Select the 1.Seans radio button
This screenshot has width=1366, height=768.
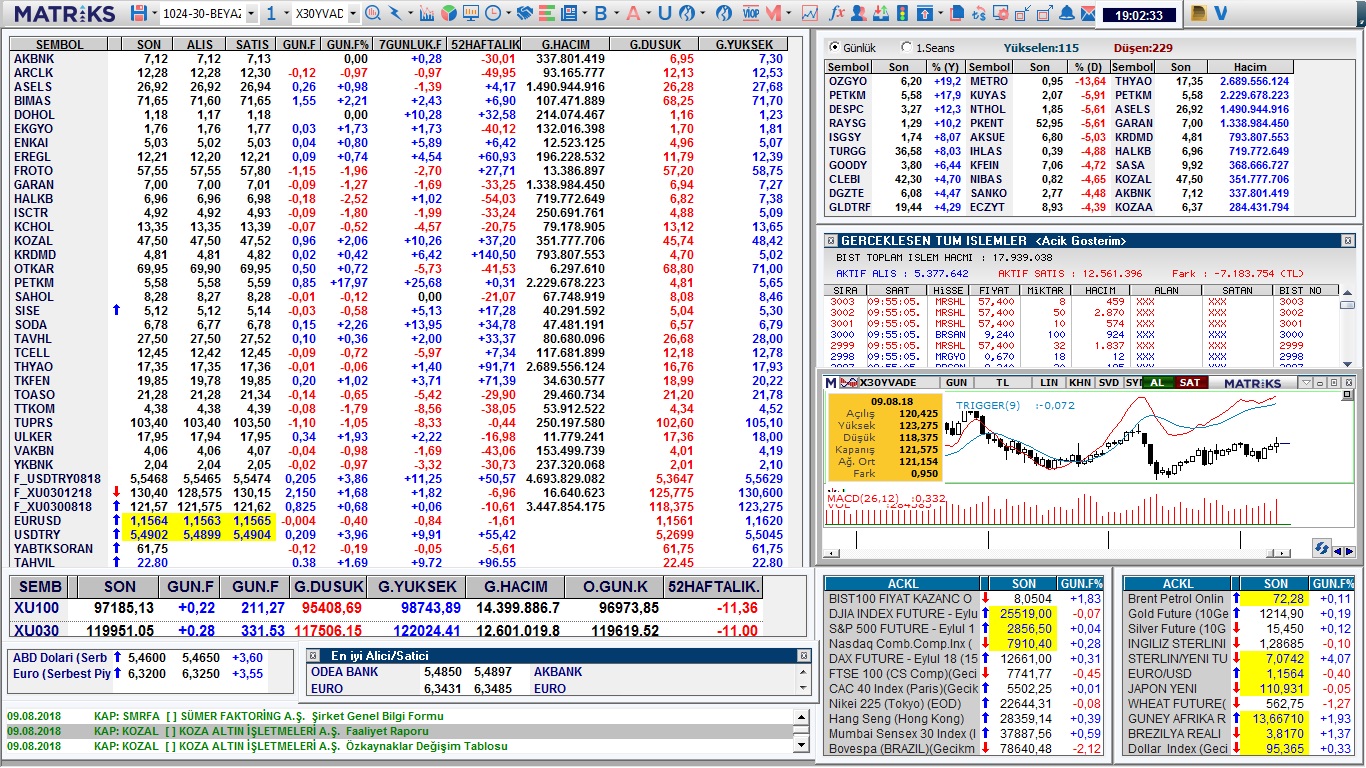point(906,47)
